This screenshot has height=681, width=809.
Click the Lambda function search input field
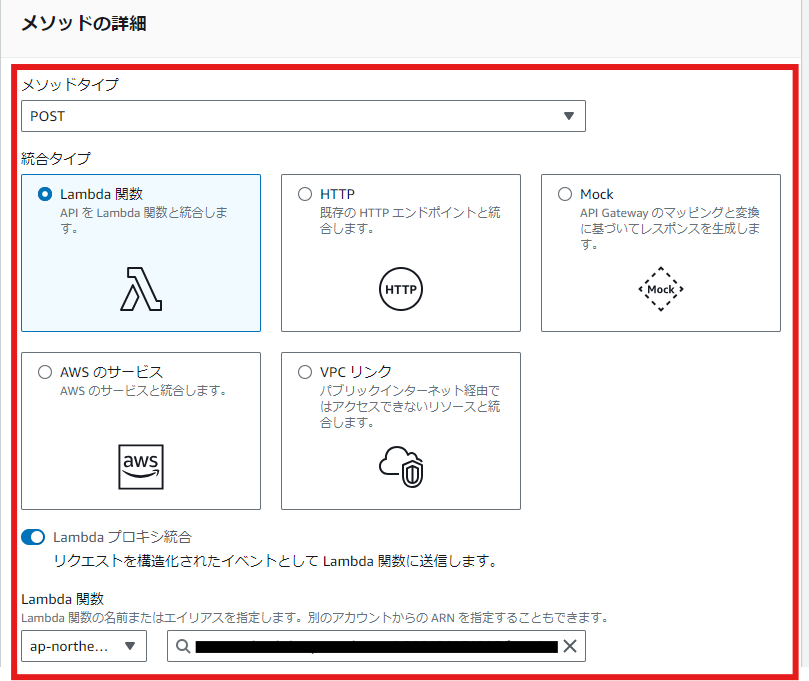pyautogui.click(x=376, y=646)
